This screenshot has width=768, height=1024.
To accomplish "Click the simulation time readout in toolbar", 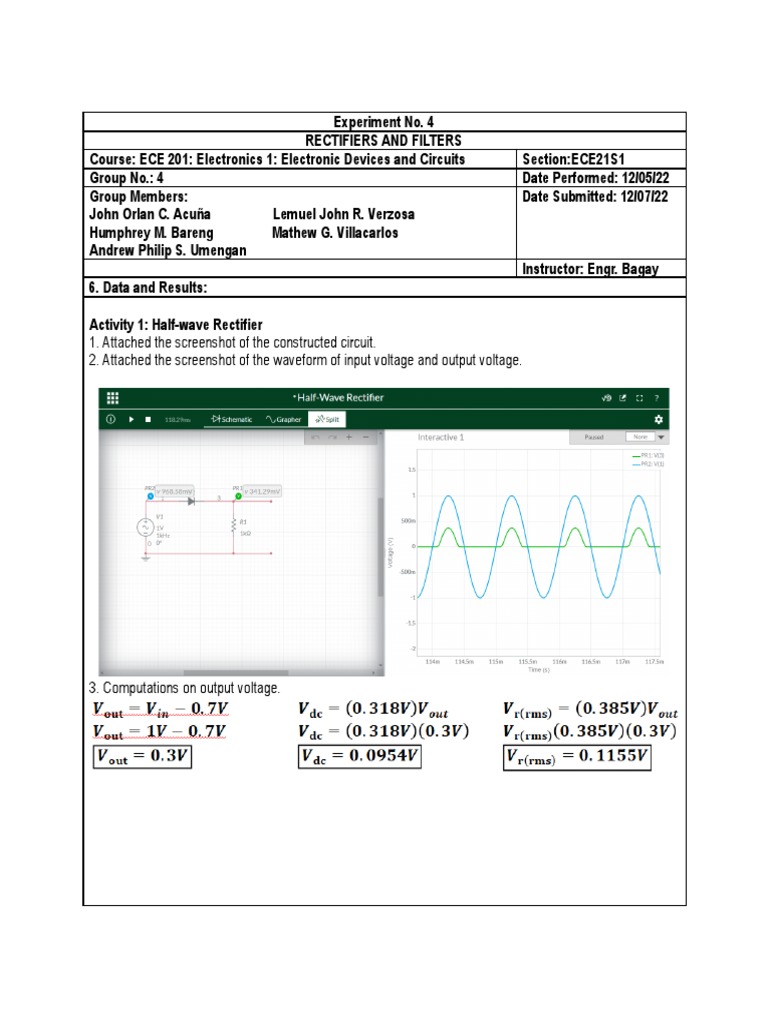I will coord(178,419).
